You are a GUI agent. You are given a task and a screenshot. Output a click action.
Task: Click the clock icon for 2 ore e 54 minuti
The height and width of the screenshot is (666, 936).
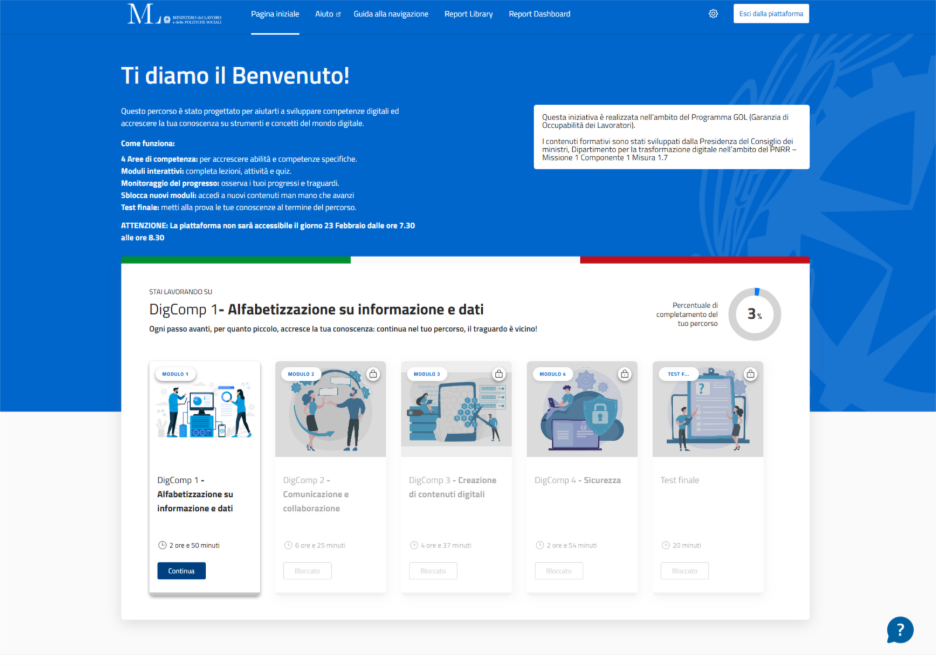(540, 545)
